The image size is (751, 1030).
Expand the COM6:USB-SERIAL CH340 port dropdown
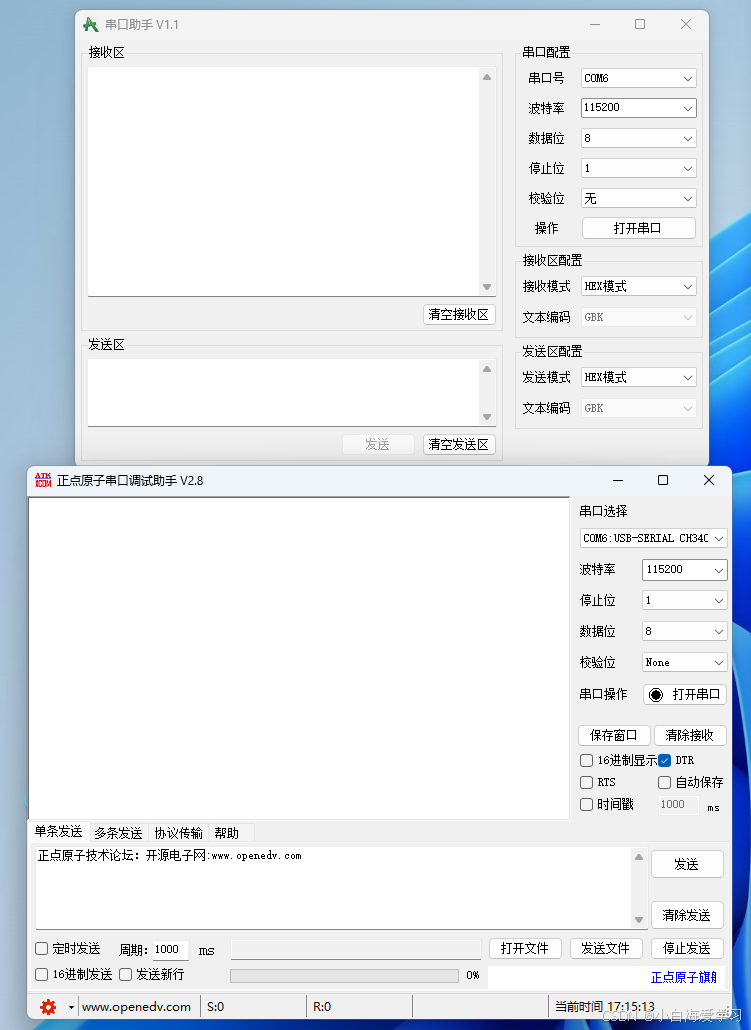(653, 538)
